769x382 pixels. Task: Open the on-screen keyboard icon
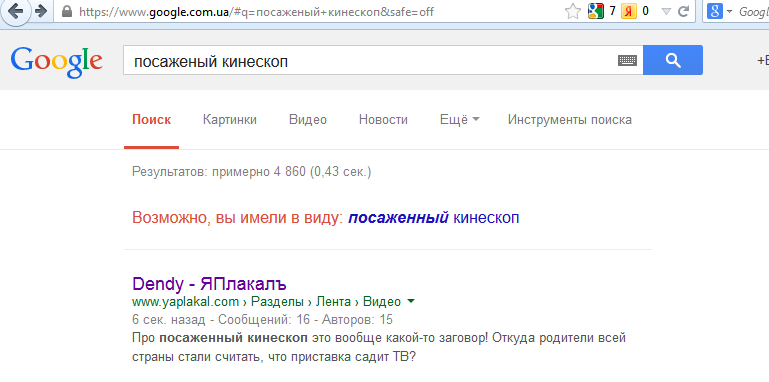[x=627, y=61]
